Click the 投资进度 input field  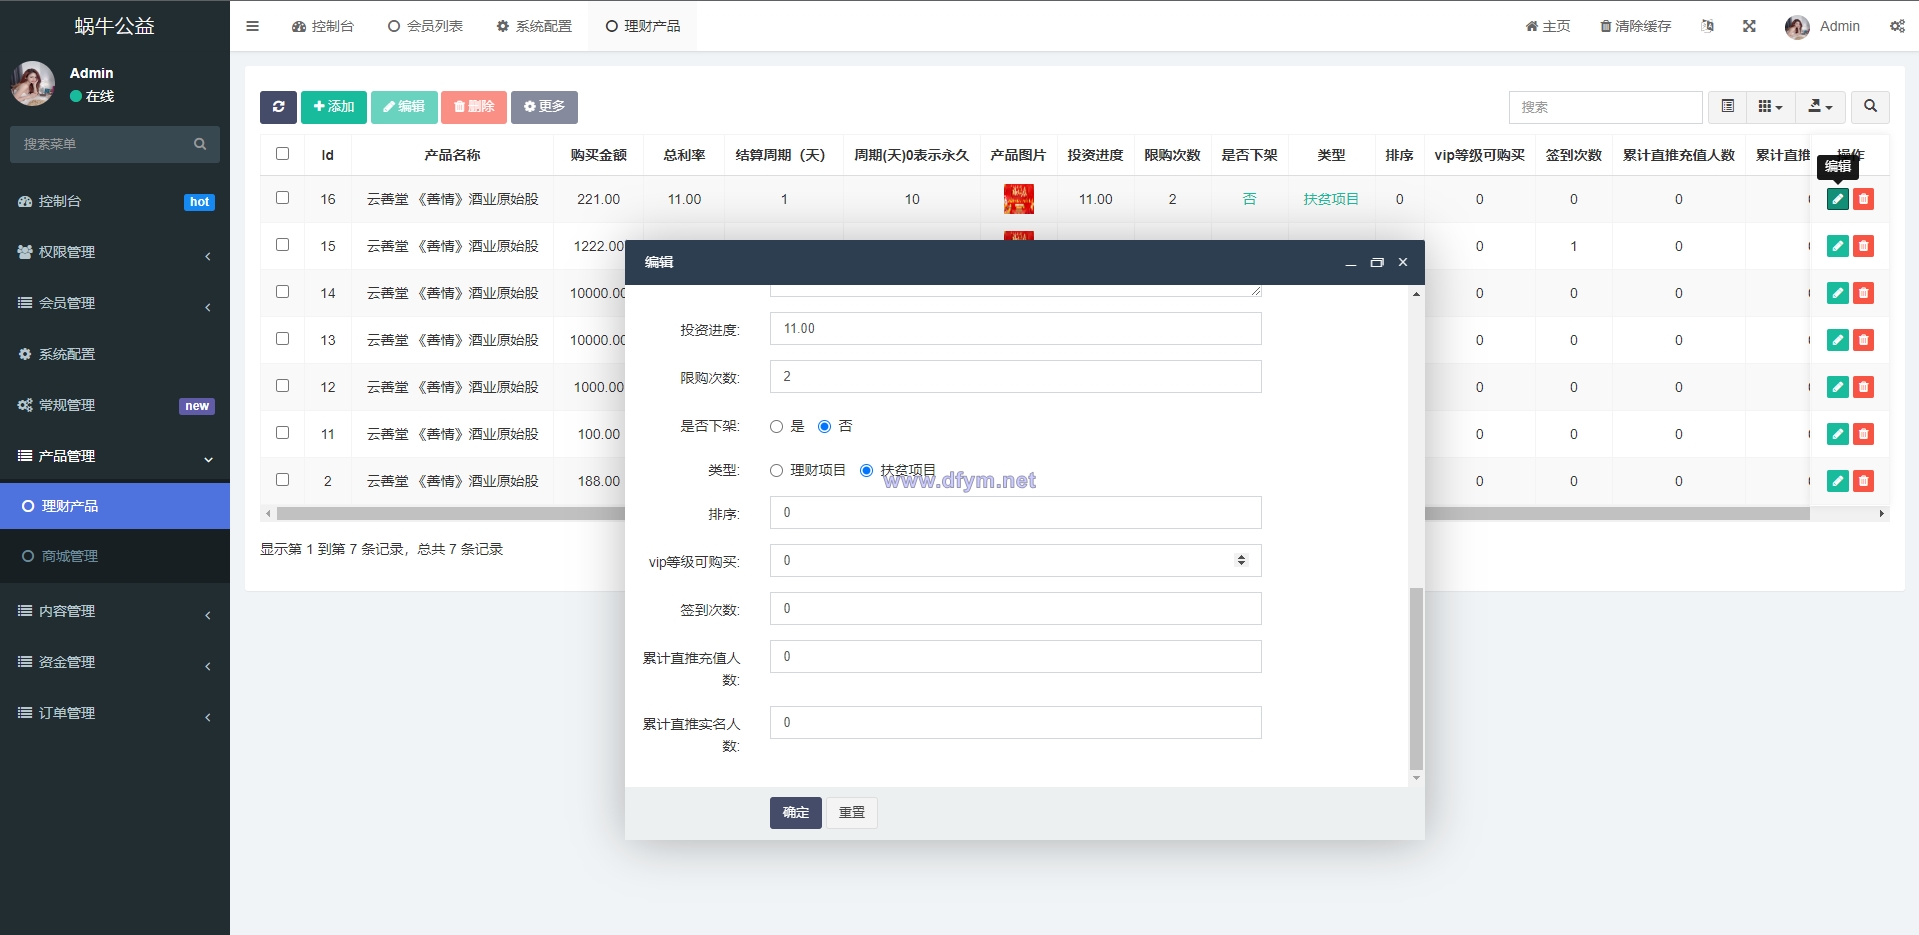(x=1016, y=329)
